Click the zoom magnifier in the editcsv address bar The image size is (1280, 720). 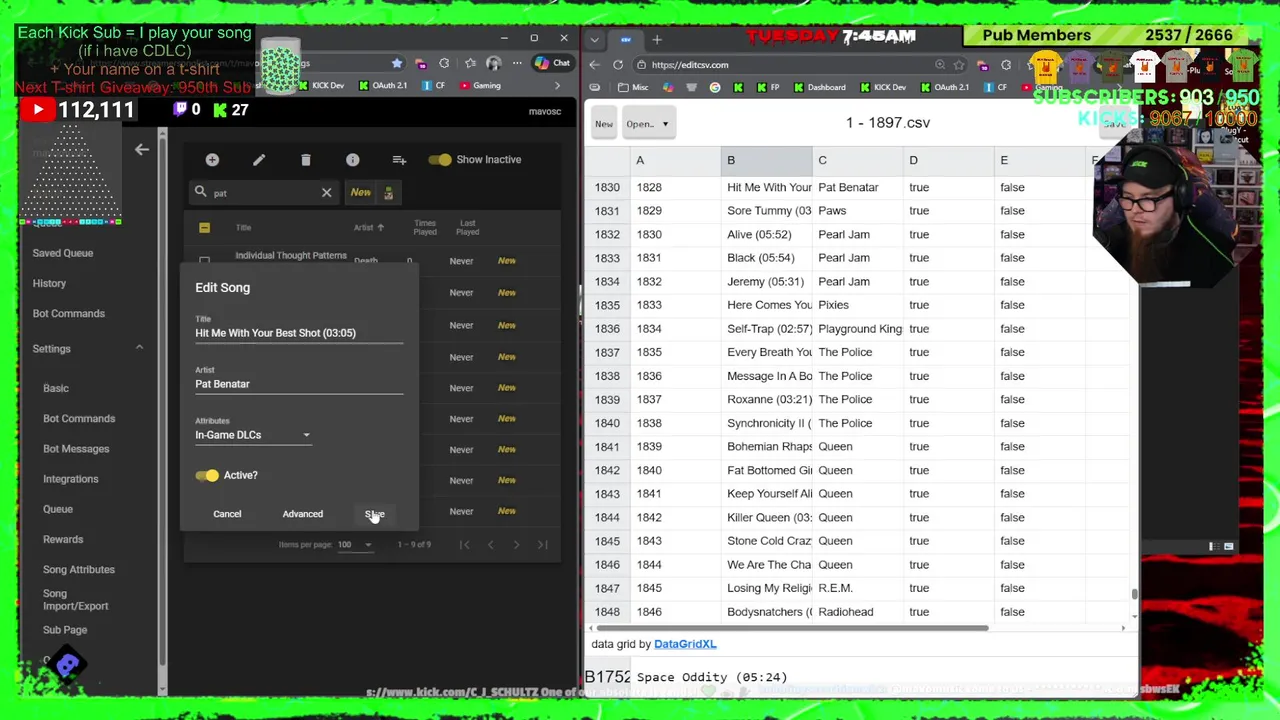coord(940,65)
